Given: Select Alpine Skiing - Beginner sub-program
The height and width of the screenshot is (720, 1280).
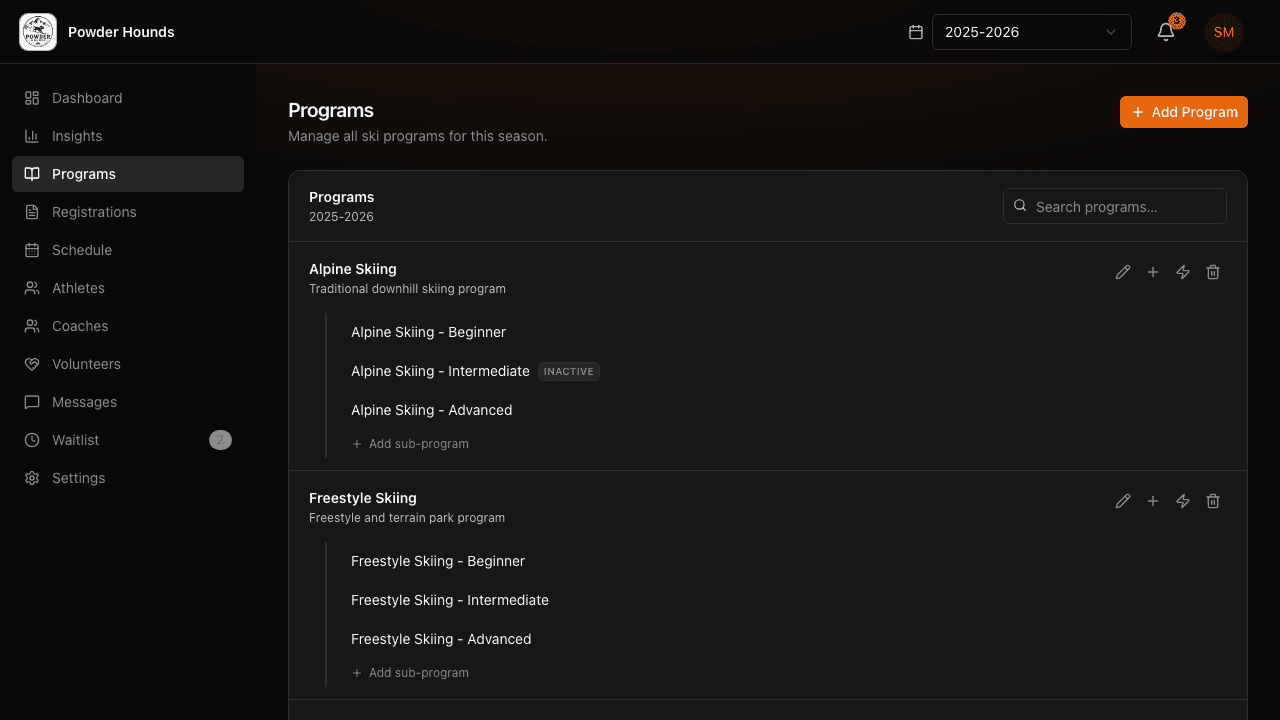Looking at the screenshot, I should pos(428,332).
